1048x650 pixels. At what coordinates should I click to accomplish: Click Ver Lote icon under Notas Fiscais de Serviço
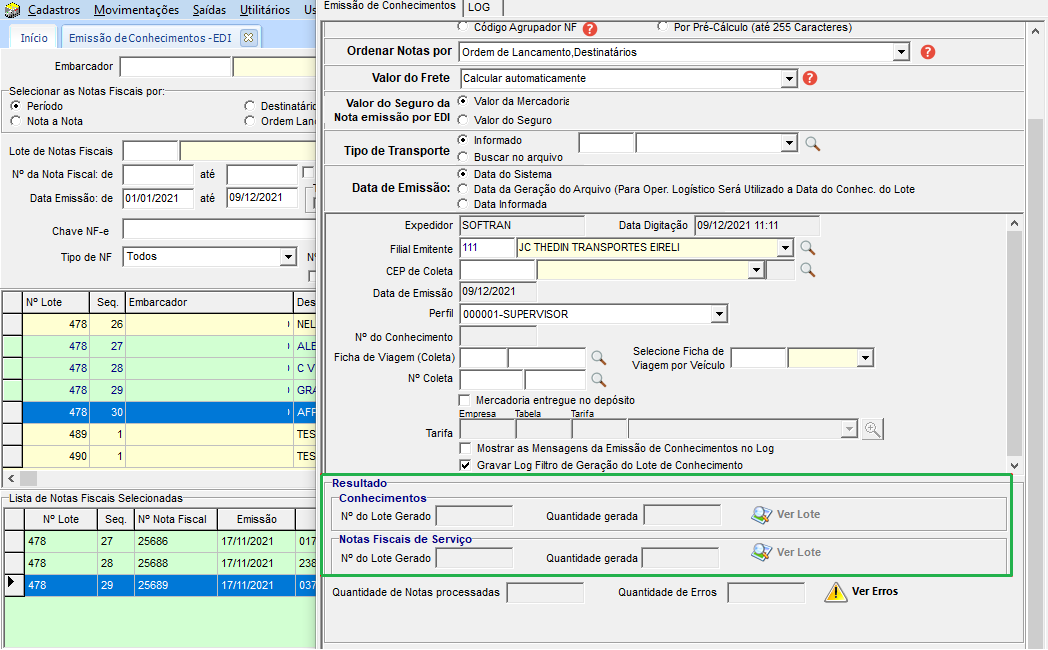761,552
